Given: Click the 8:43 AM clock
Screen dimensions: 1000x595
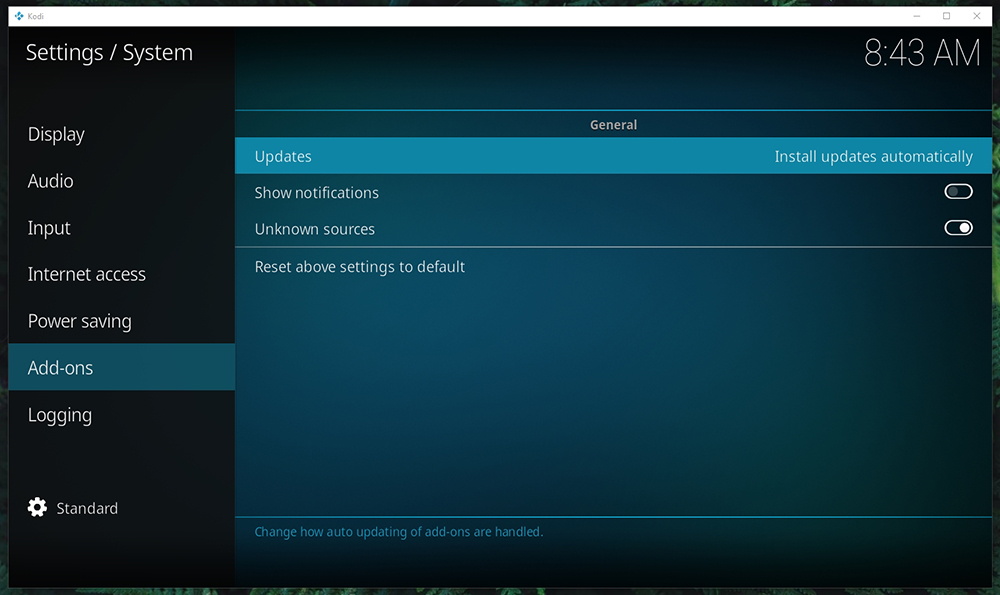Looking at the screenshot, I should click(x=922, y=52).
